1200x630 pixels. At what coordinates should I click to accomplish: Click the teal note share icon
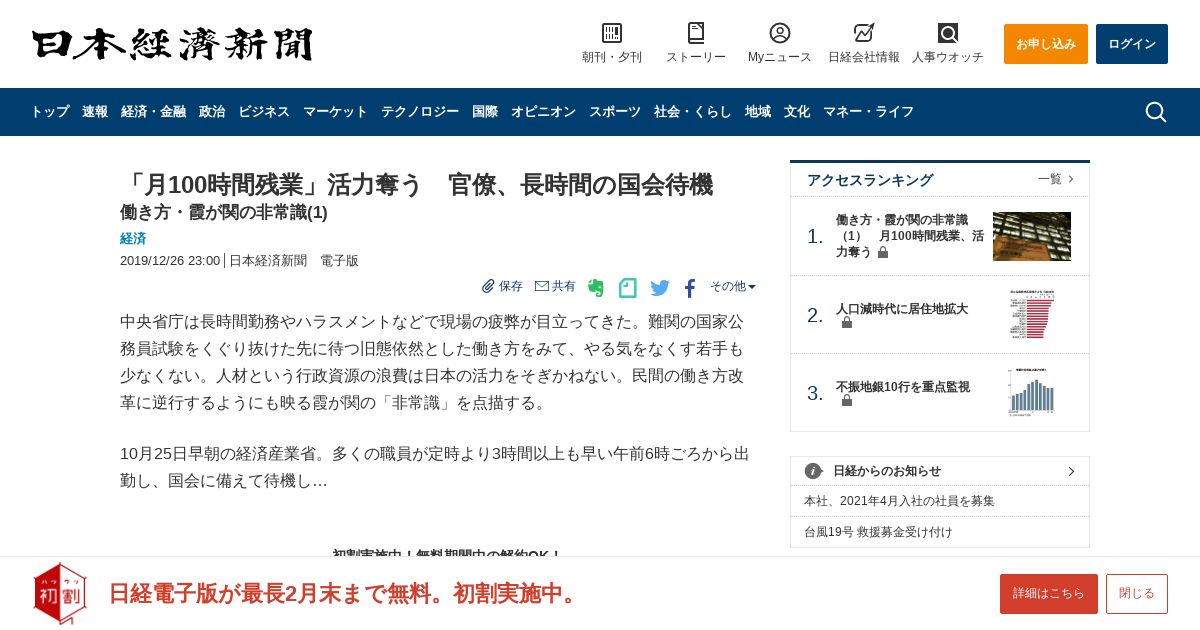point(628,288)
